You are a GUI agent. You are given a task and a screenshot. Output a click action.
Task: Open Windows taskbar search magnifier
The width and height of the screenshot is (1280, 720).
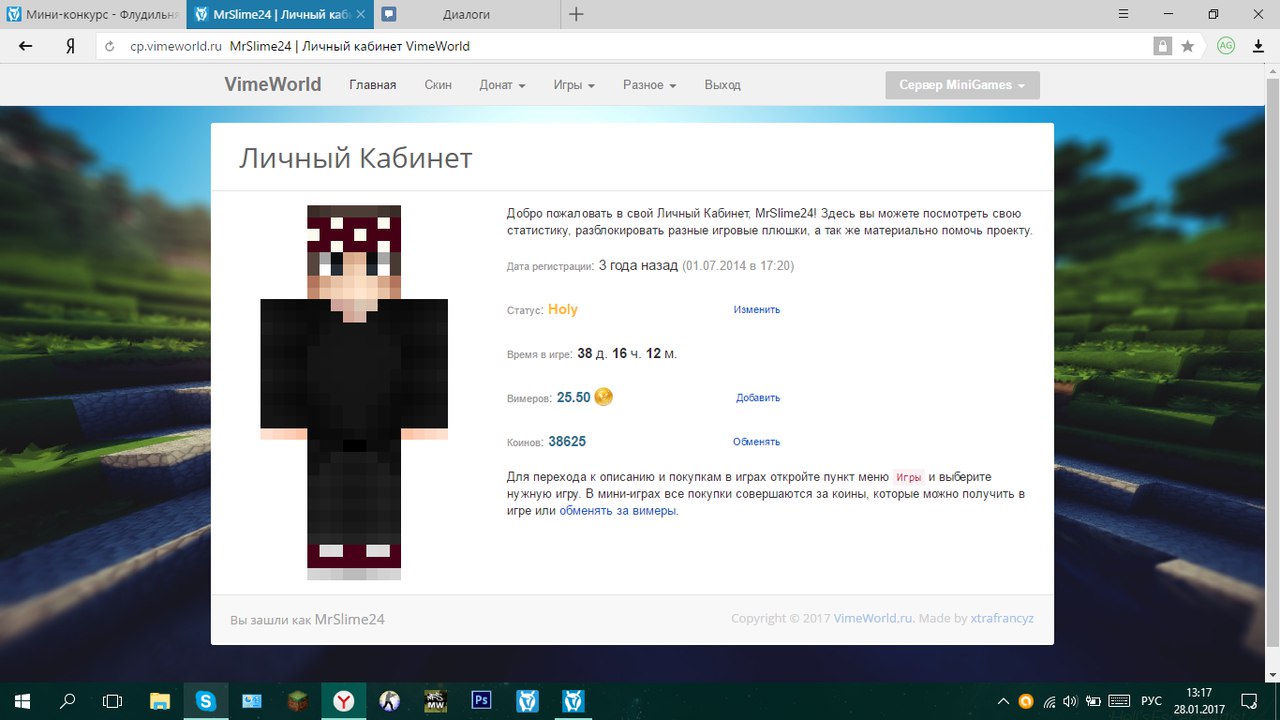(x=68, y=701)
